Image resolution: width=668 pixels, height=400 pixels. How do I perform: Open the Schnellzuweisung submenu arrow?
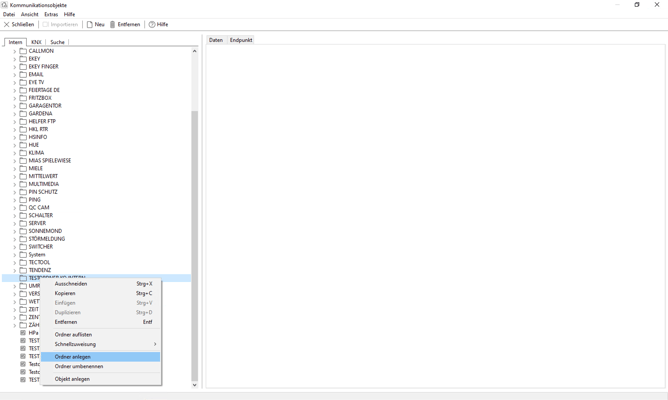(x=155, y=344)
